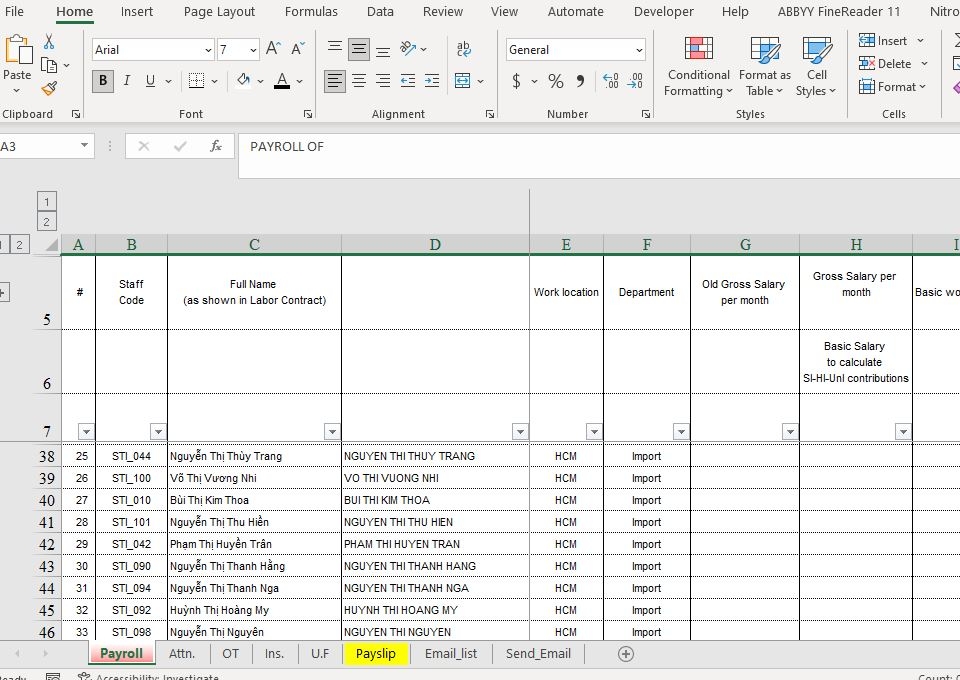
Task: Click the Increase Indent icon
Action: [x=432, y=81]
